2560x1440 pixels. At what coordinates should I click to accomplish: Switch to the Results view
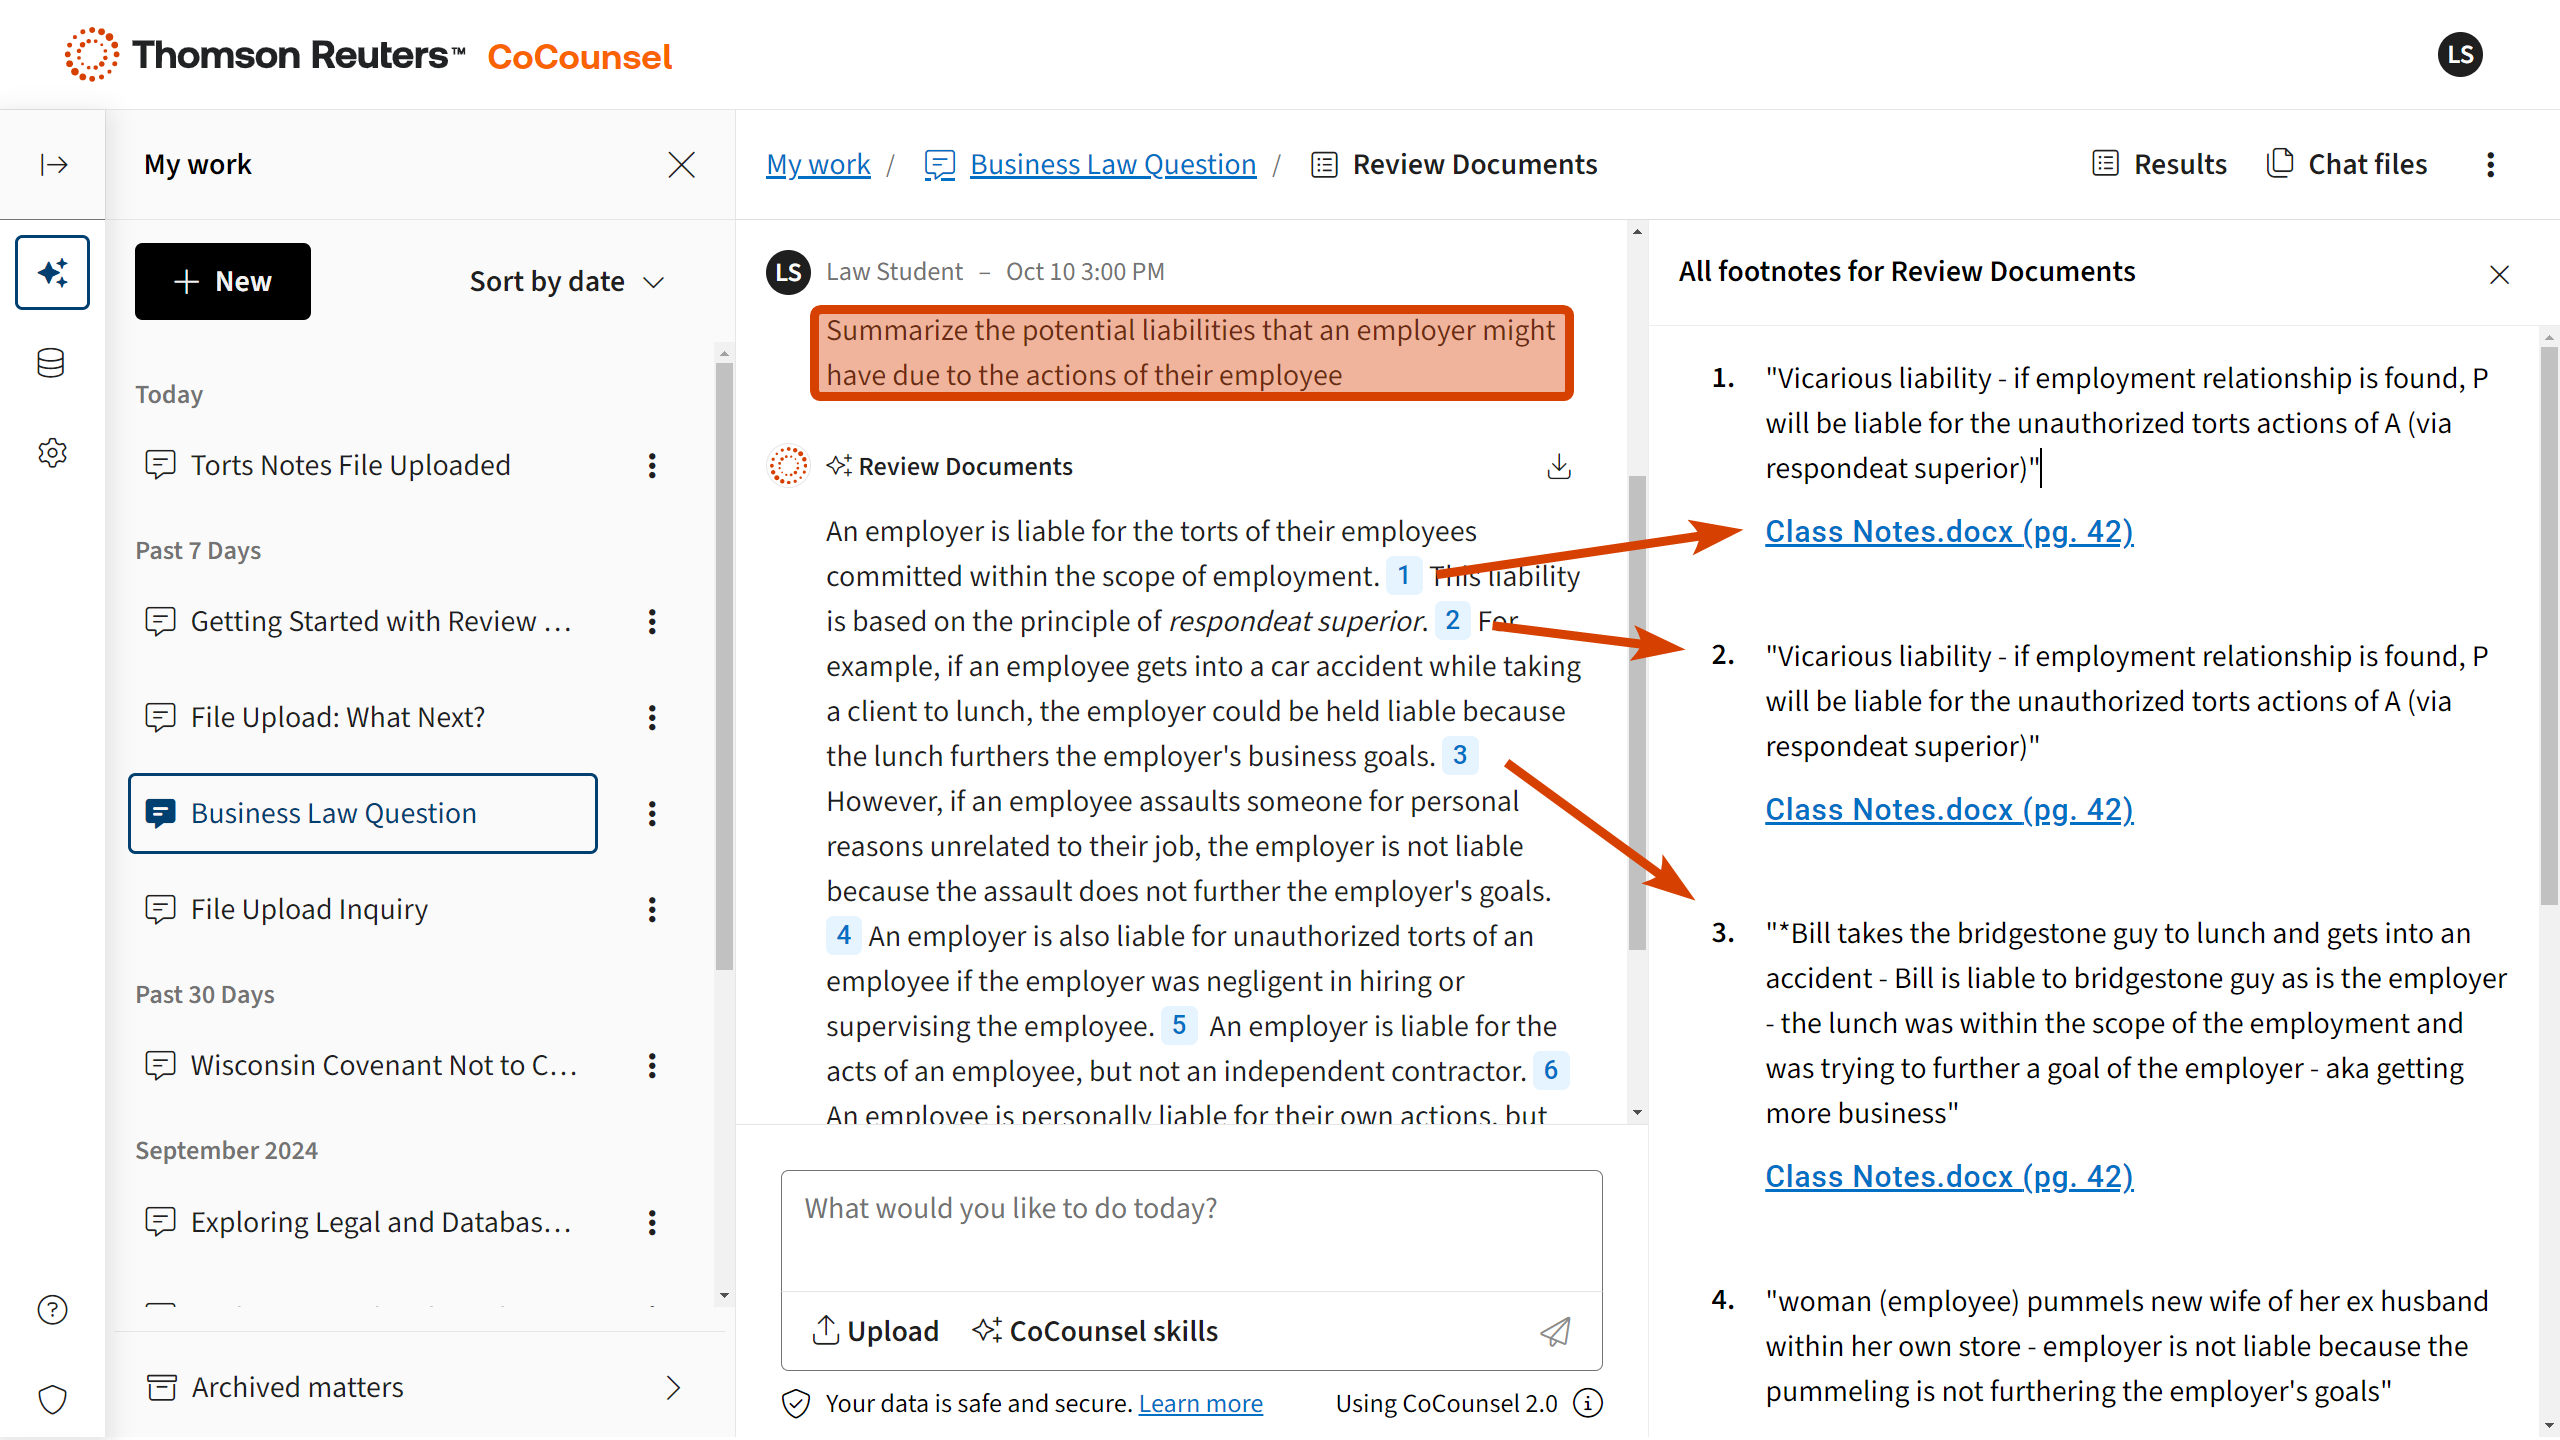click(2160, 164)
